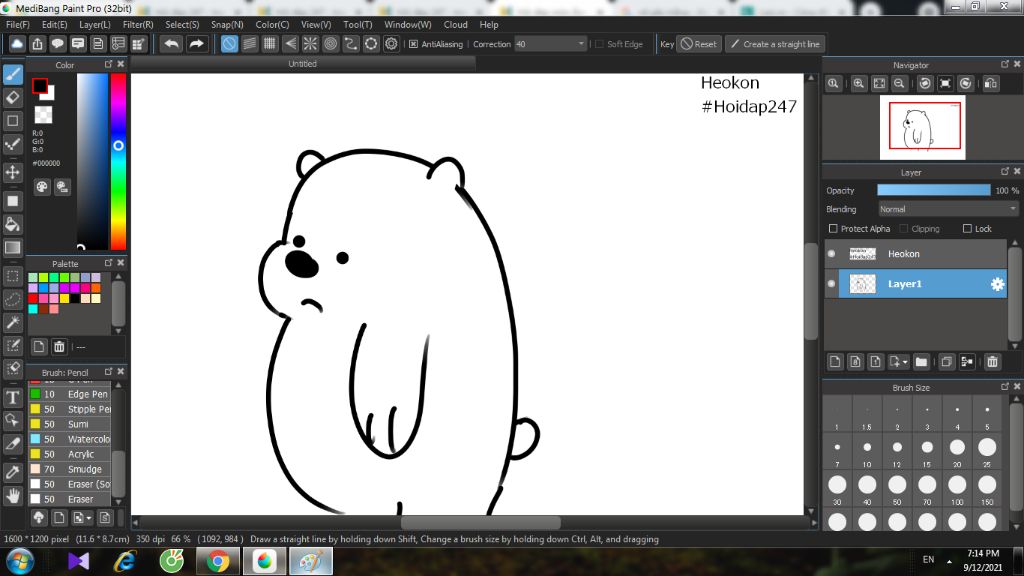This screenshot has height=576, width=1024.
Task: Click canvas horizontal scrollbar thumb
Action: [481, 522]
